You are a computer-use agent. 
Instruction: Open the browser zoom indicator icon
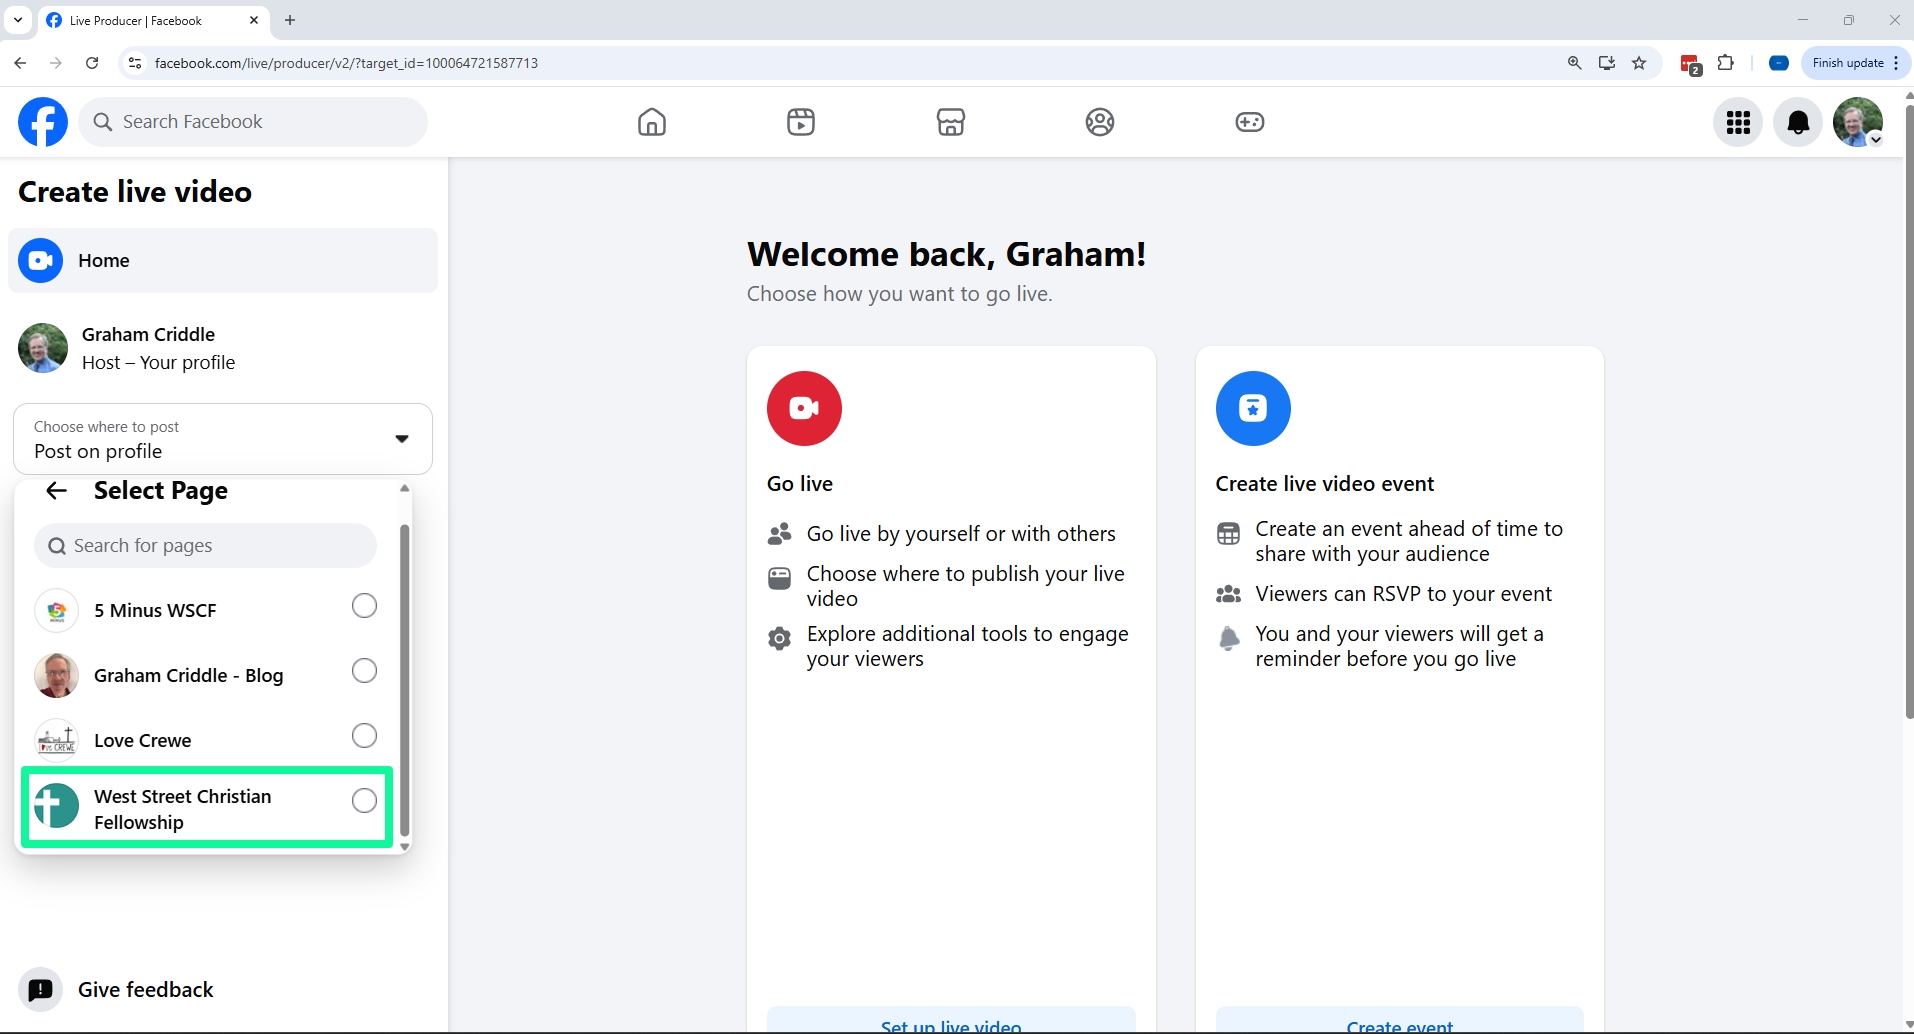[x=1575, y=63]
